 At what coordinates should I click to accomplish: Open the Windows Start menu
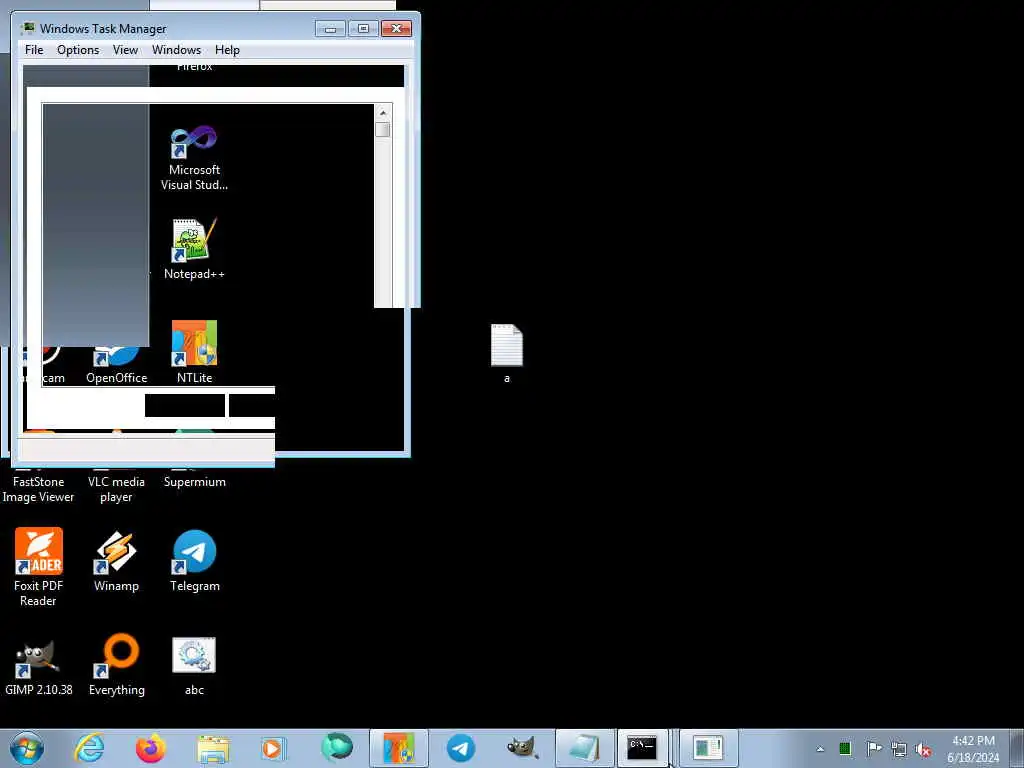26,748
